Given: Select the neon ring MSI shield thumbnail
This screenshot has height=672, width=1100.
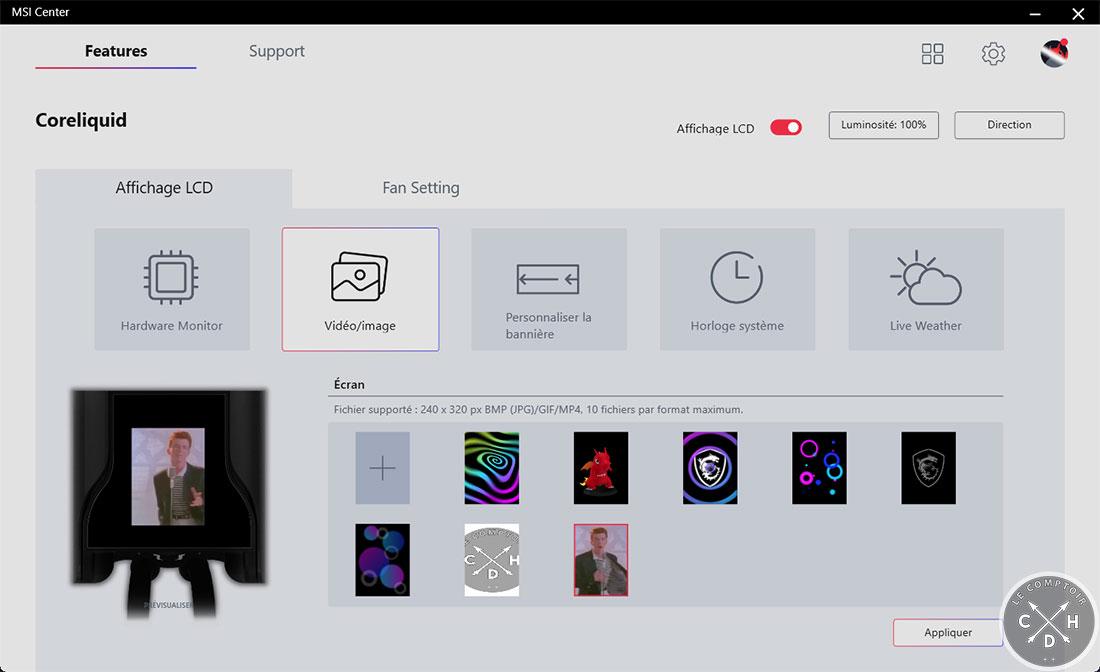Looking at the screenshot, I should pyautogui.click(x=710, y=468).
